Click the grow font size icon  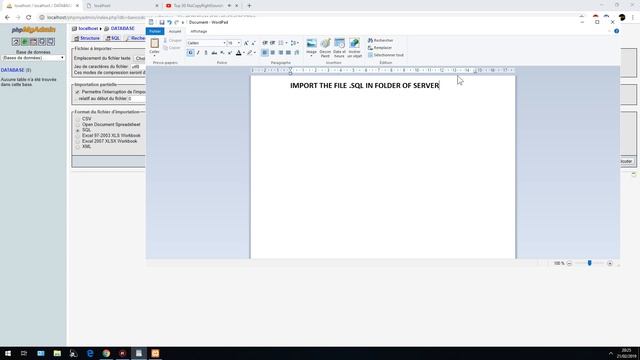pos(246,43)
